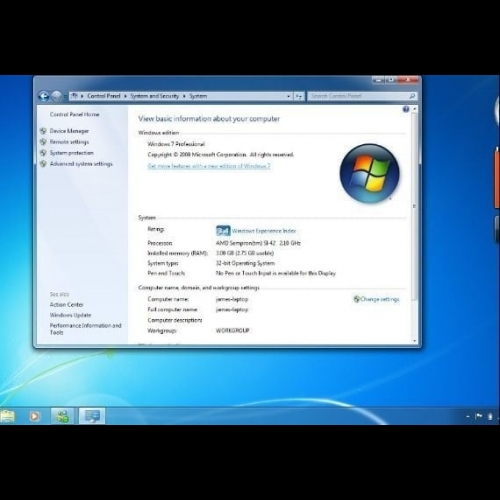The height and width of the screenshot is (500, 500).
Task: Click the greyed Forward arrow button
Action: (x=57, y=96)
